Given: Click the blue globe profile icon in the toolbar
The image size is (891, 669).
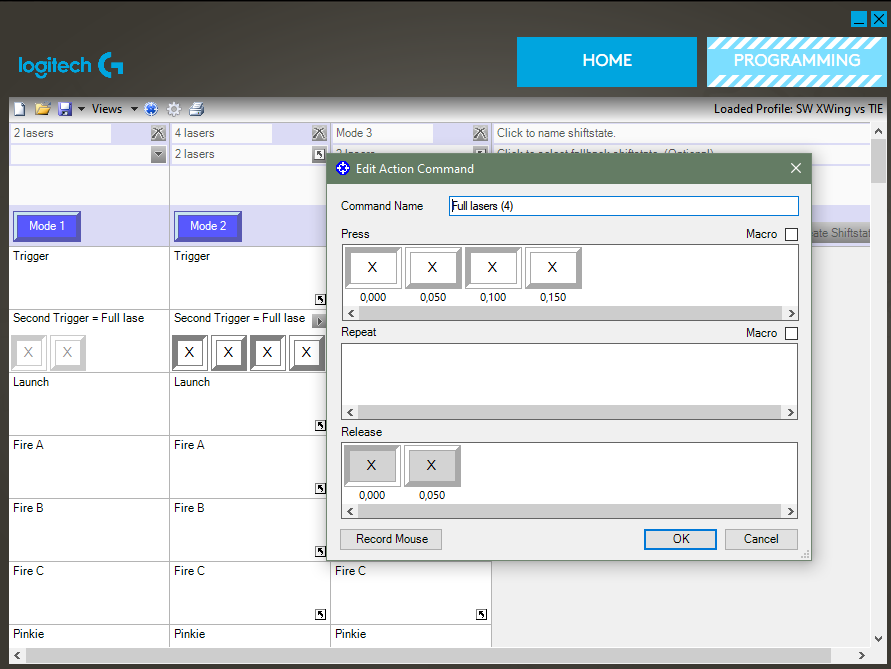Looking at the screenshot, I should (151, 109).
